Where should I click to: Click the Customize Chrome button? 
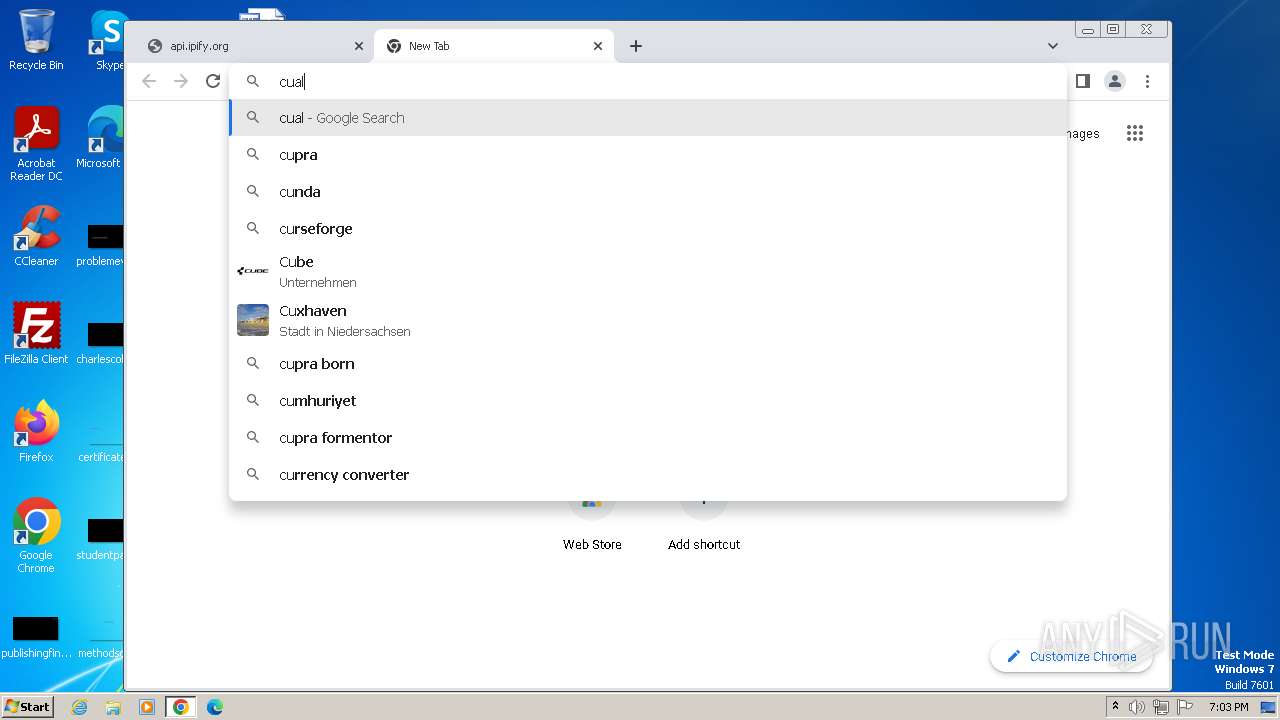(1071, 656)
